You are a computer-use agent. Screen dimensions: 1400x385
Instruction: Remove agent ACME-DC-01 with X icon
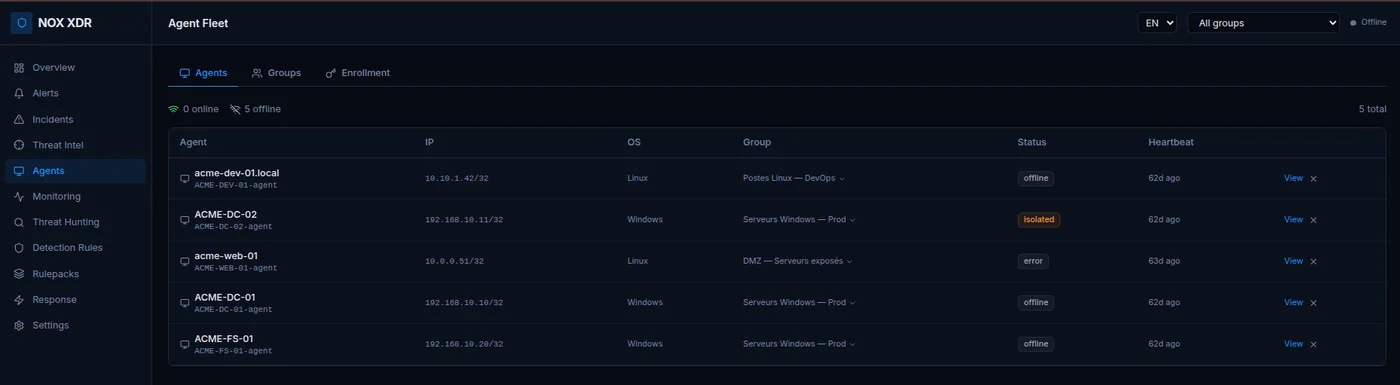[x=1313, y=303]
